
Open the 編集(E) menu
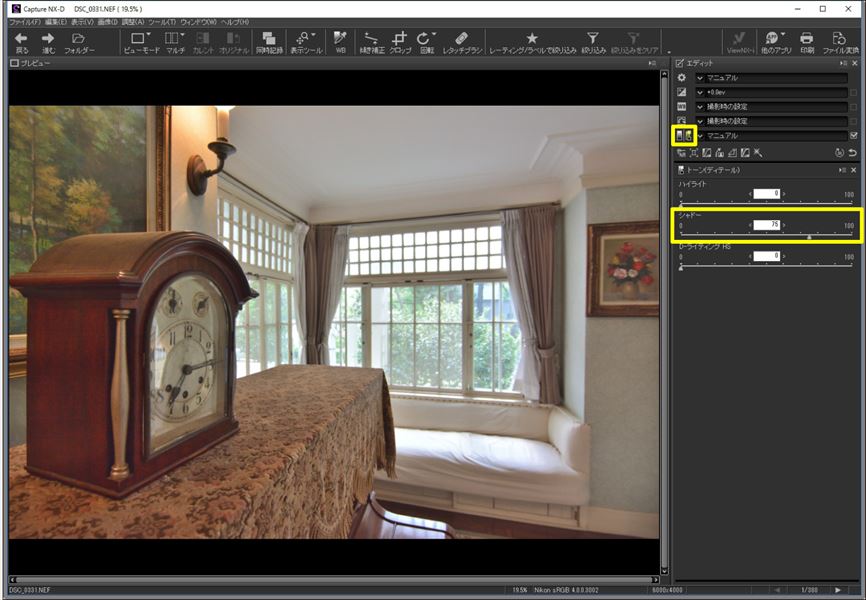[x=55, y=22]
